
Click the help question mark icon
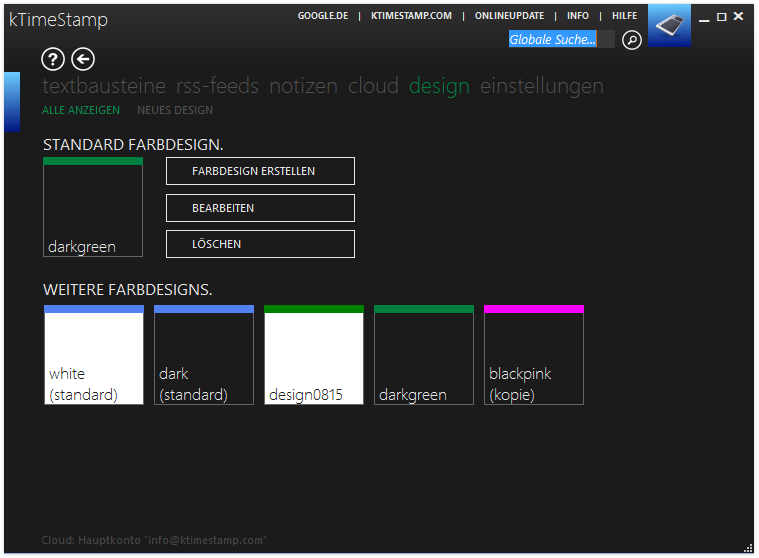53,59
